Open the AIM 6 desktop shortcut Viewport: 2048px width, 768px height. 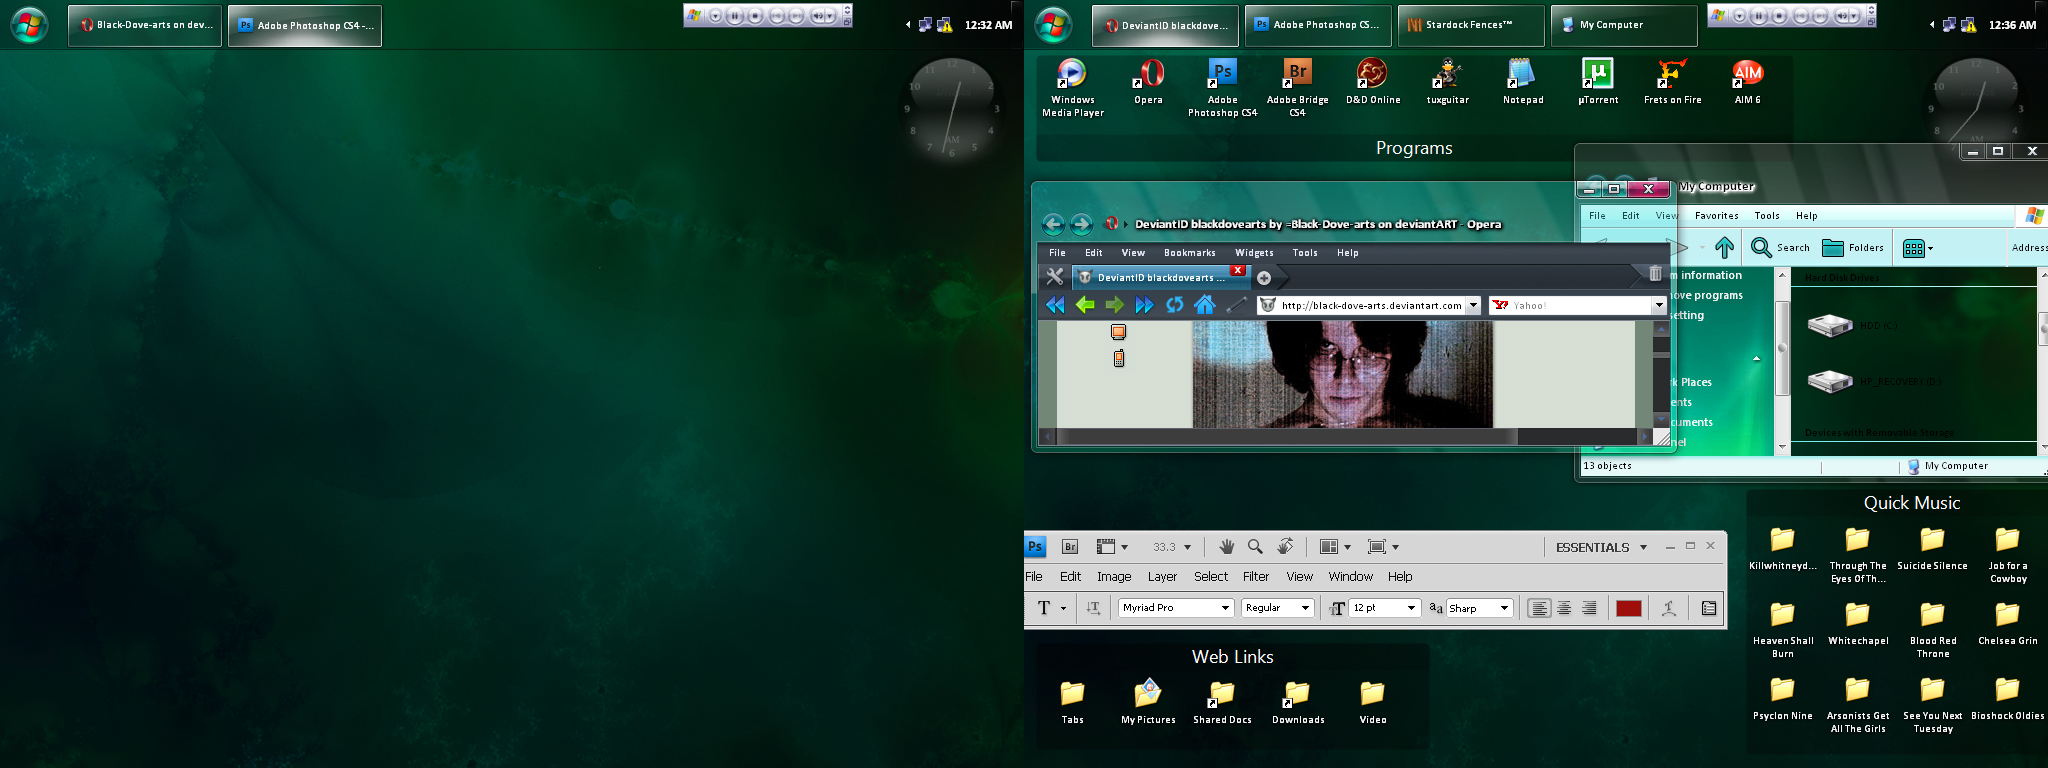point(1747,80)
